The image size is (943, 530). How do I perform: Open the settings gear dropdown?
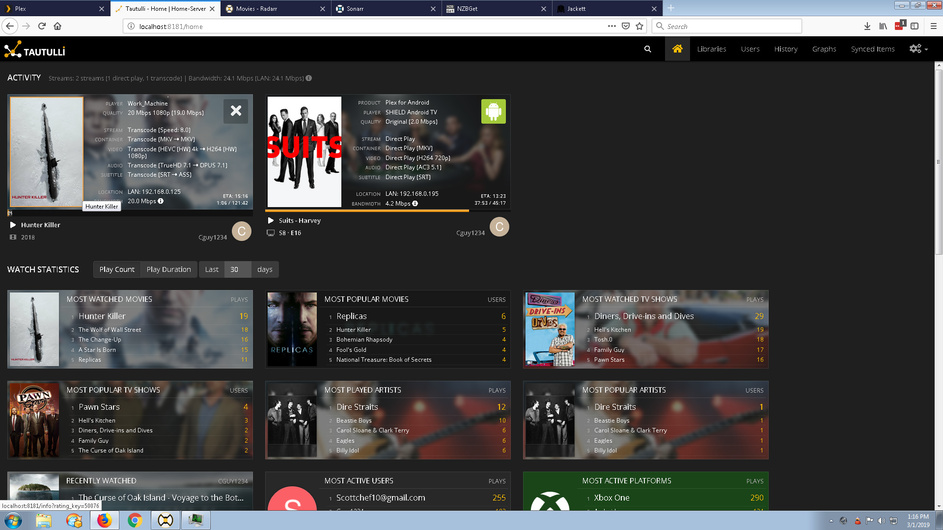(x=918, y=49)
